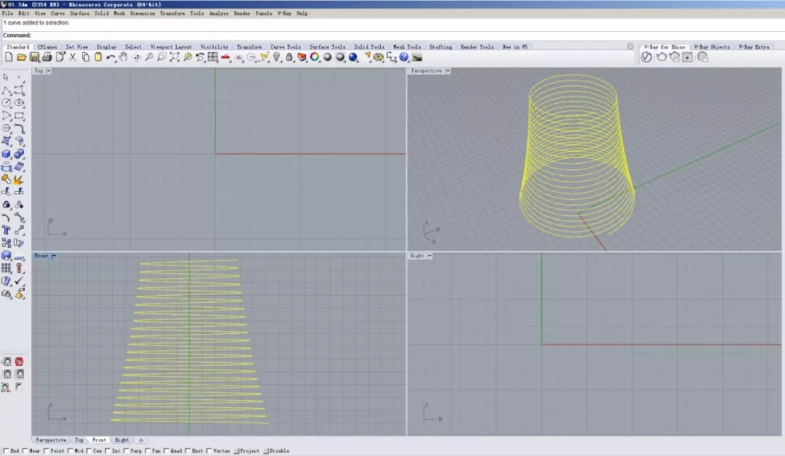Switch to the V-Ray Objects tab
The height and width of the screenshot is (456, 785).
tap(710, 46)
